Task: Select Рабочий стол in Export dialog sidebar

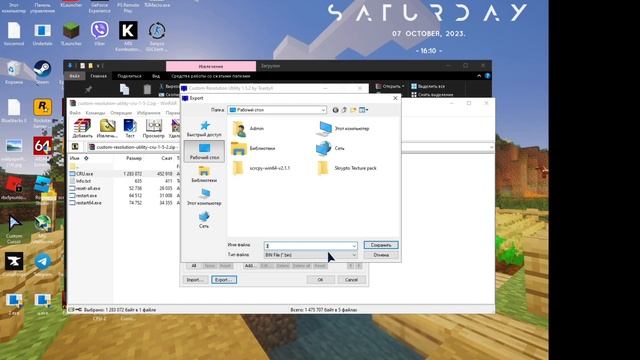Action: coord(204,151)
